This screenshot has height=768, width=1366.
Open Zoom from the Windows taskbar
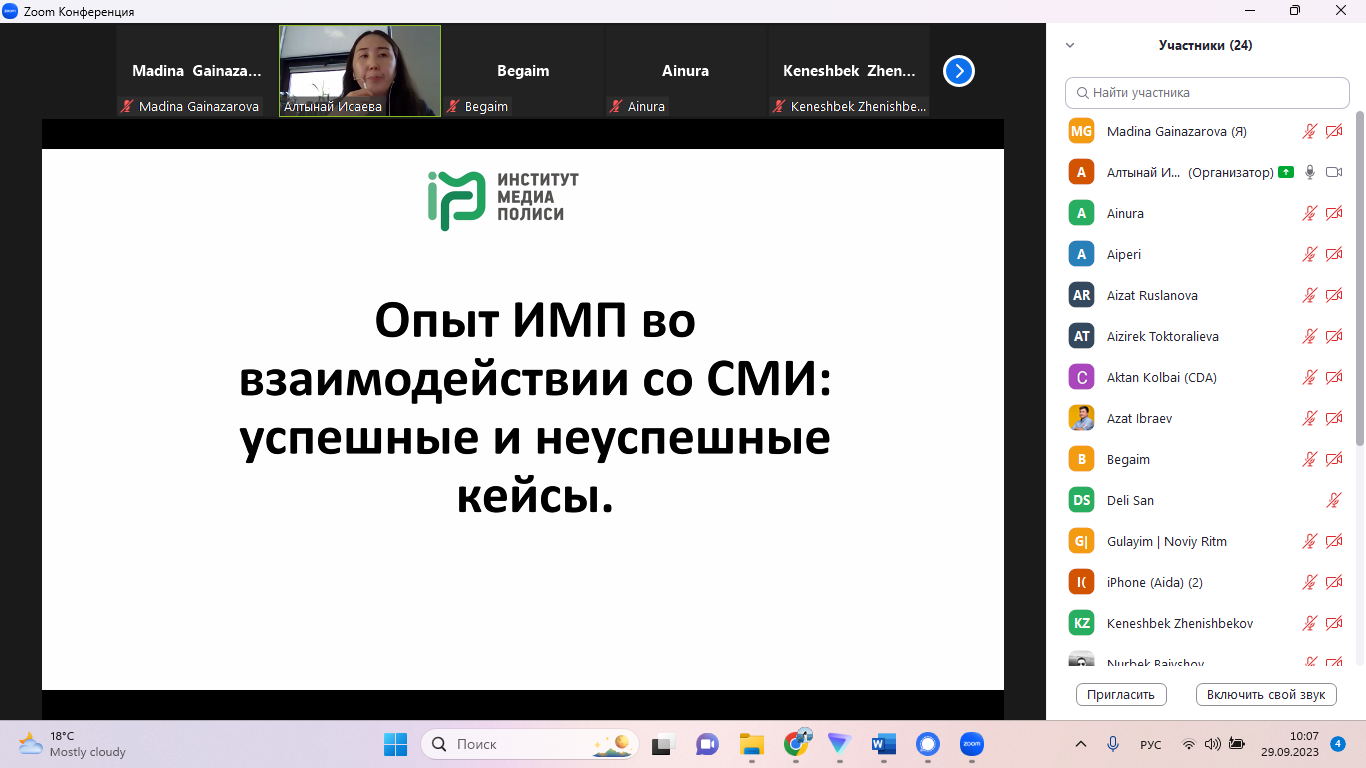point(971,744)
